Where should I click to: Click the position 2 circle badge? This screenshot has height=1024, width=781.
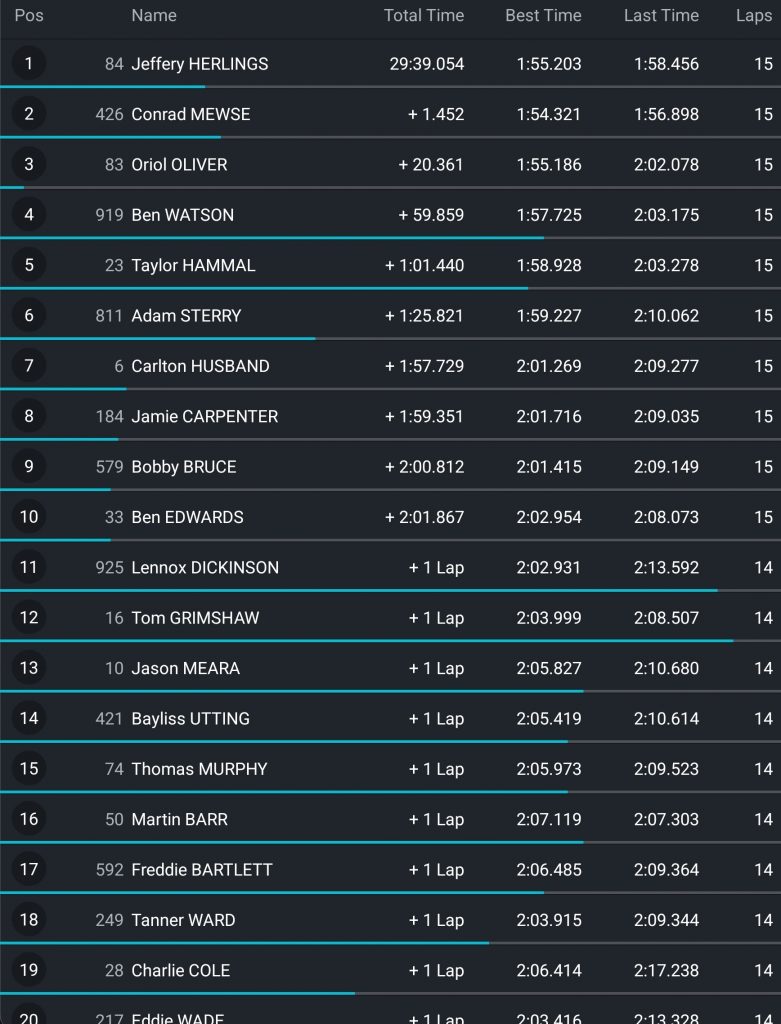(x=28, y=114)
